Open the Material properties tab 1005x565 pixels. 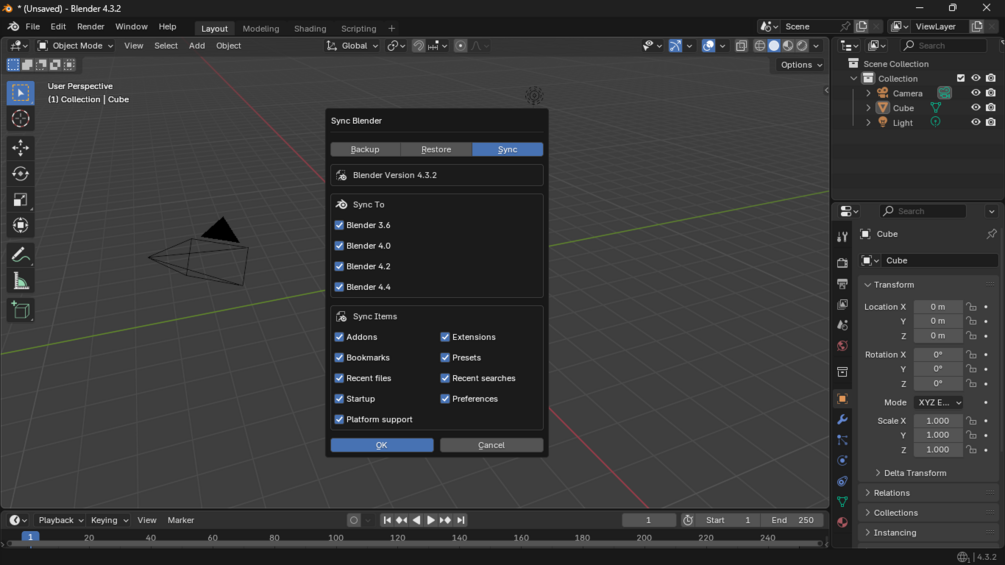pos(842,523)
